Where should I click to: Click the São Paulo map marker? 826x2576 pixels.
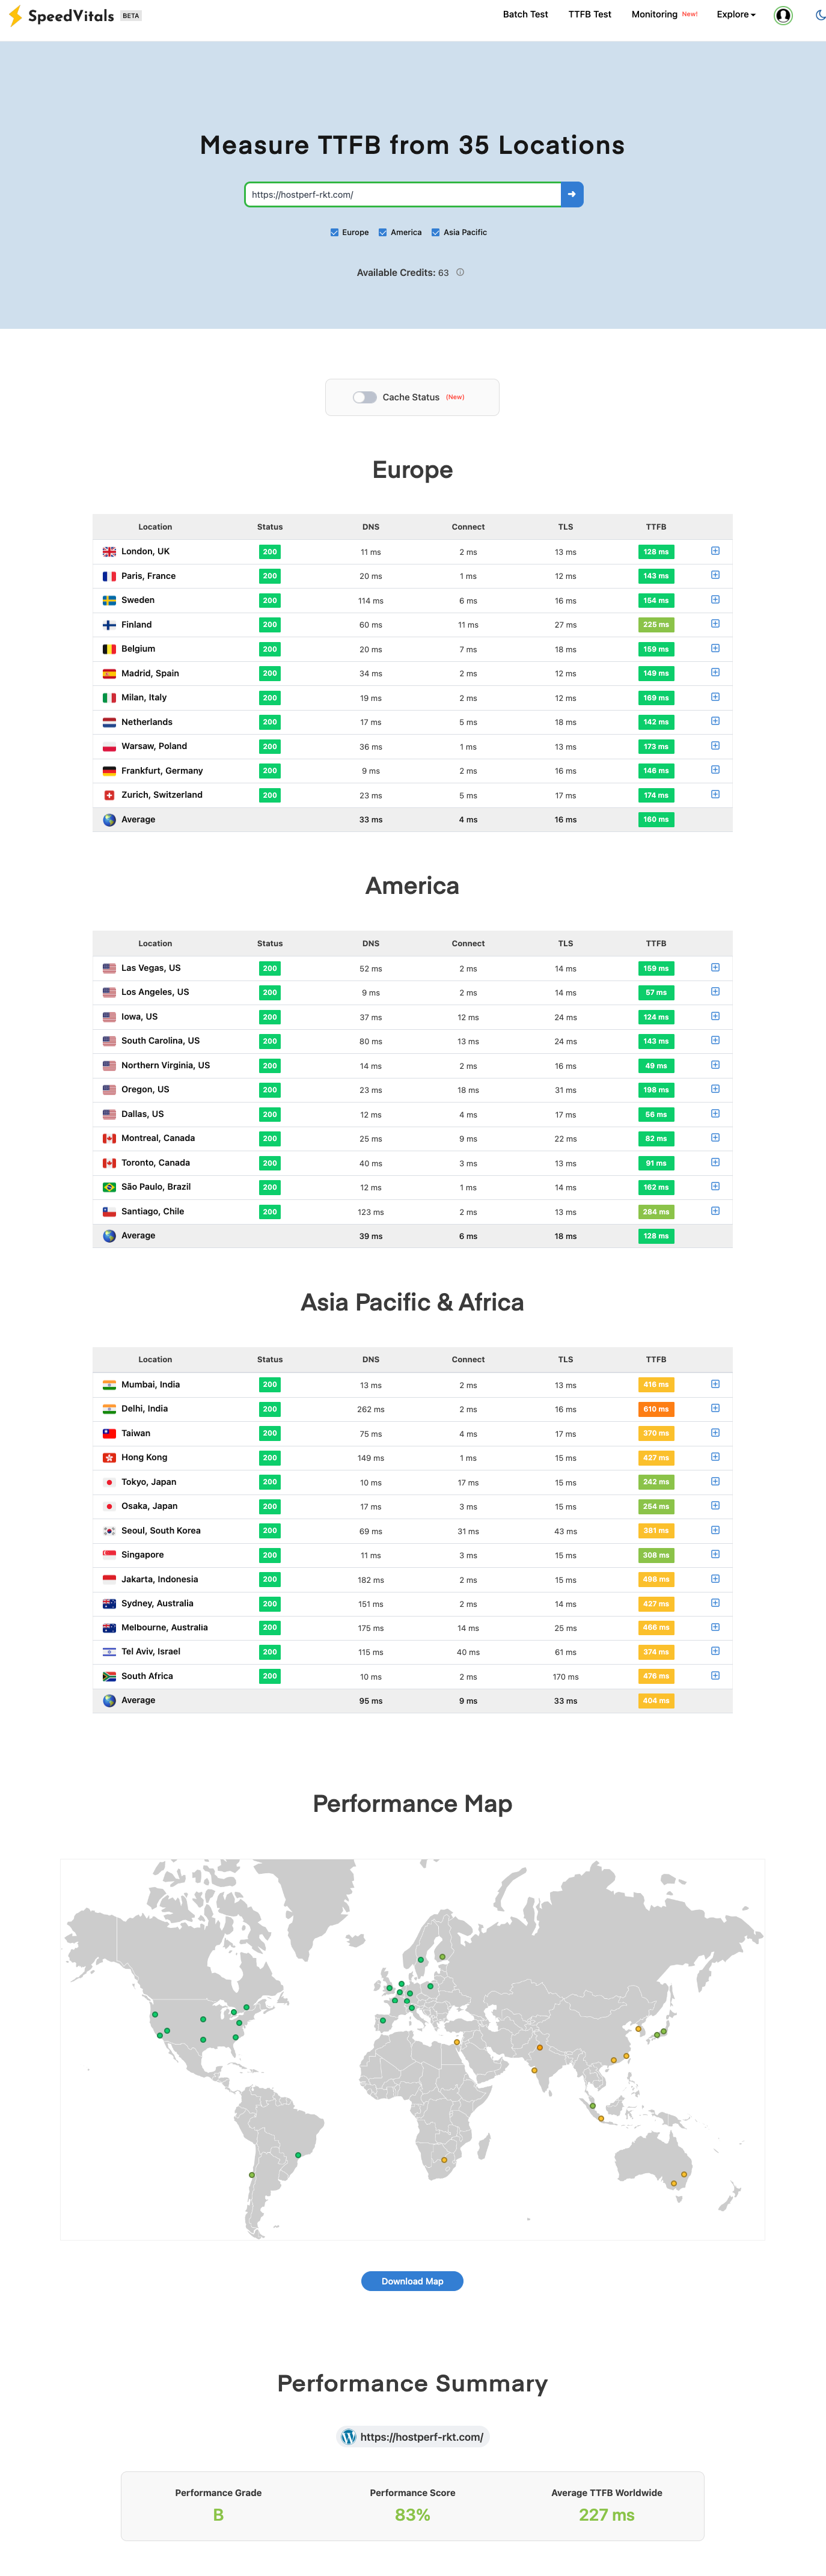(298, 2155)
